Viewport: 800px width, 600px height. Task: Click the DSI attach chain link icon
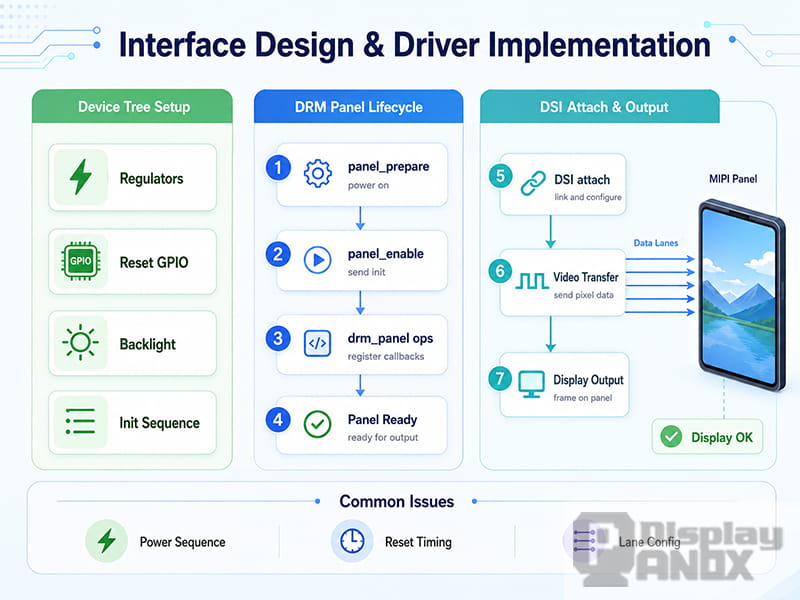(x=533, y=184)
